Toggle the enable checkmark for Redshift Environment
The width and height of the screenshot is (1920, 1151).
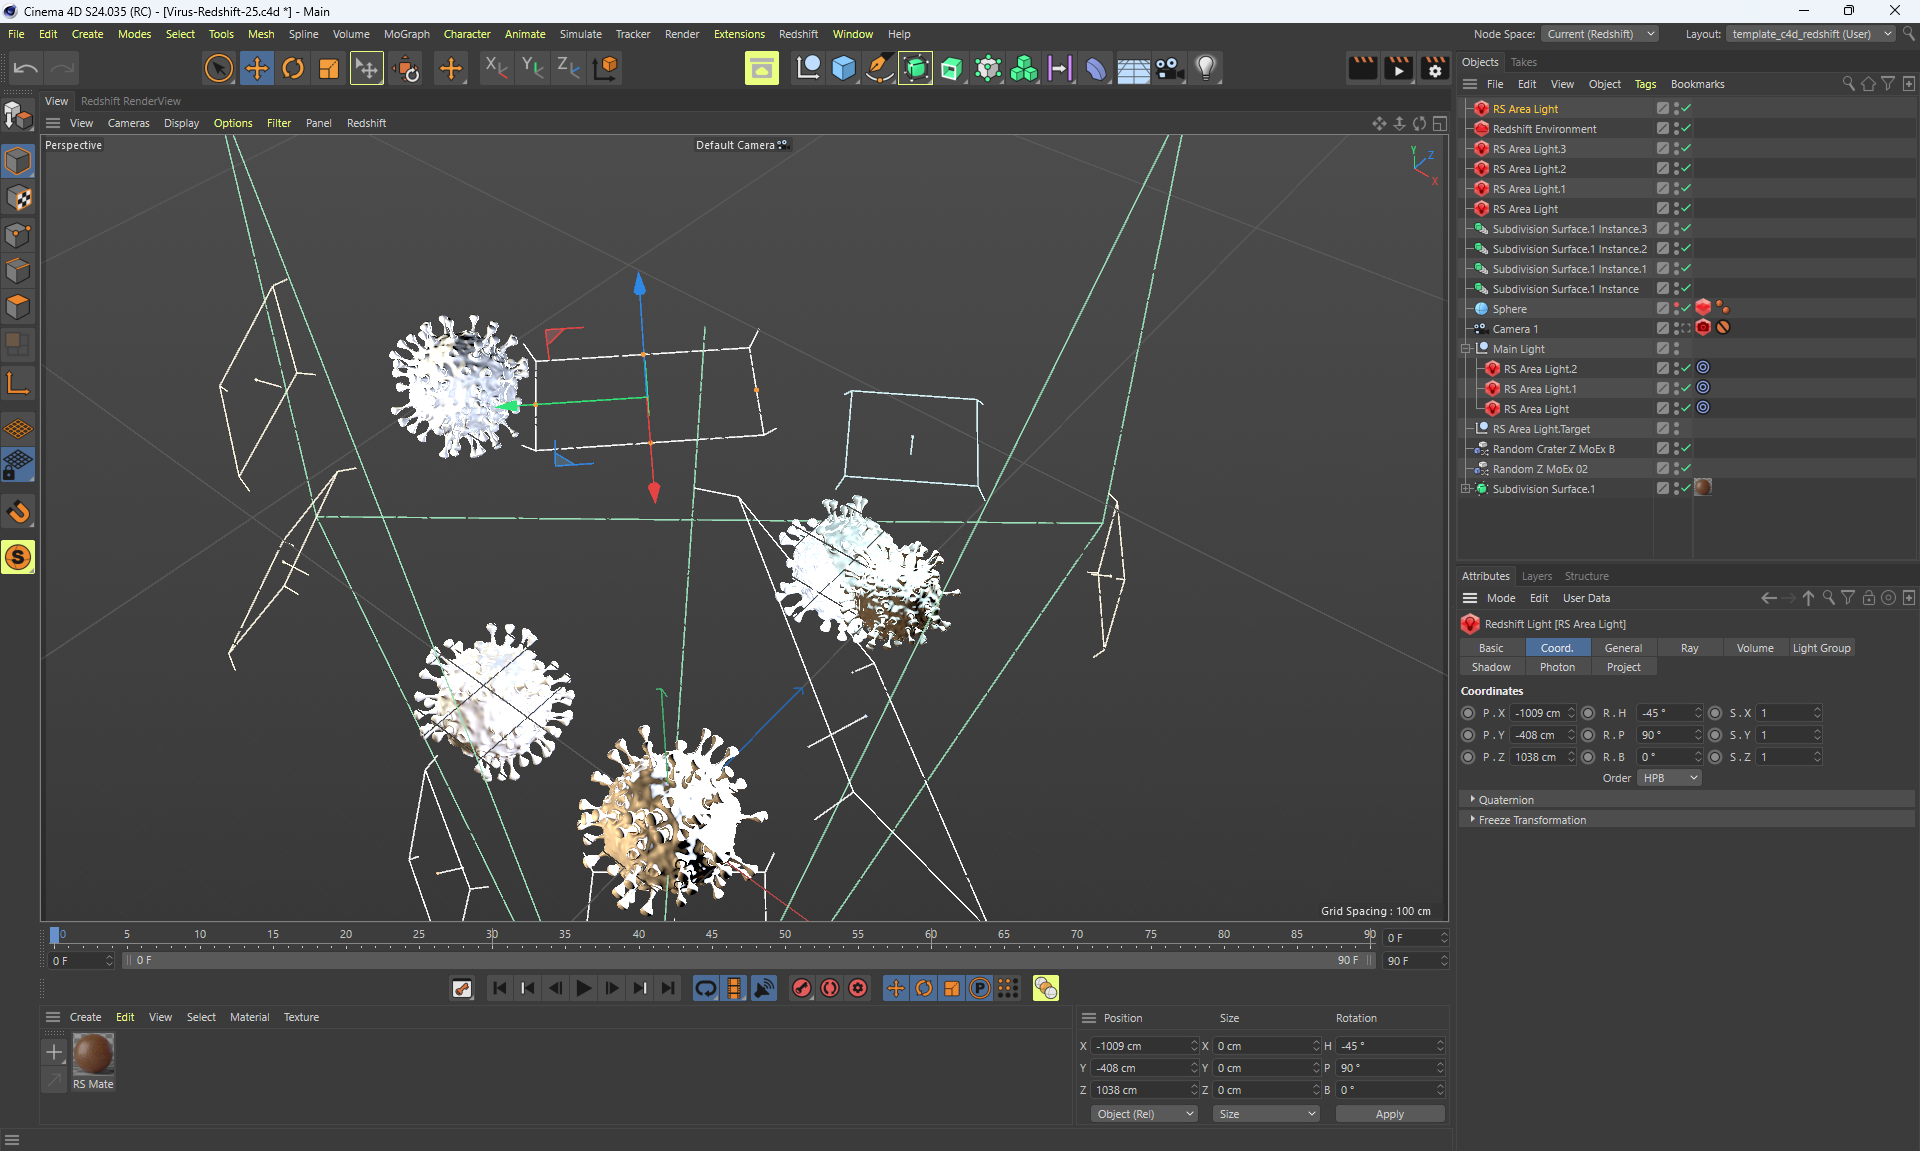coord(1686,128)
